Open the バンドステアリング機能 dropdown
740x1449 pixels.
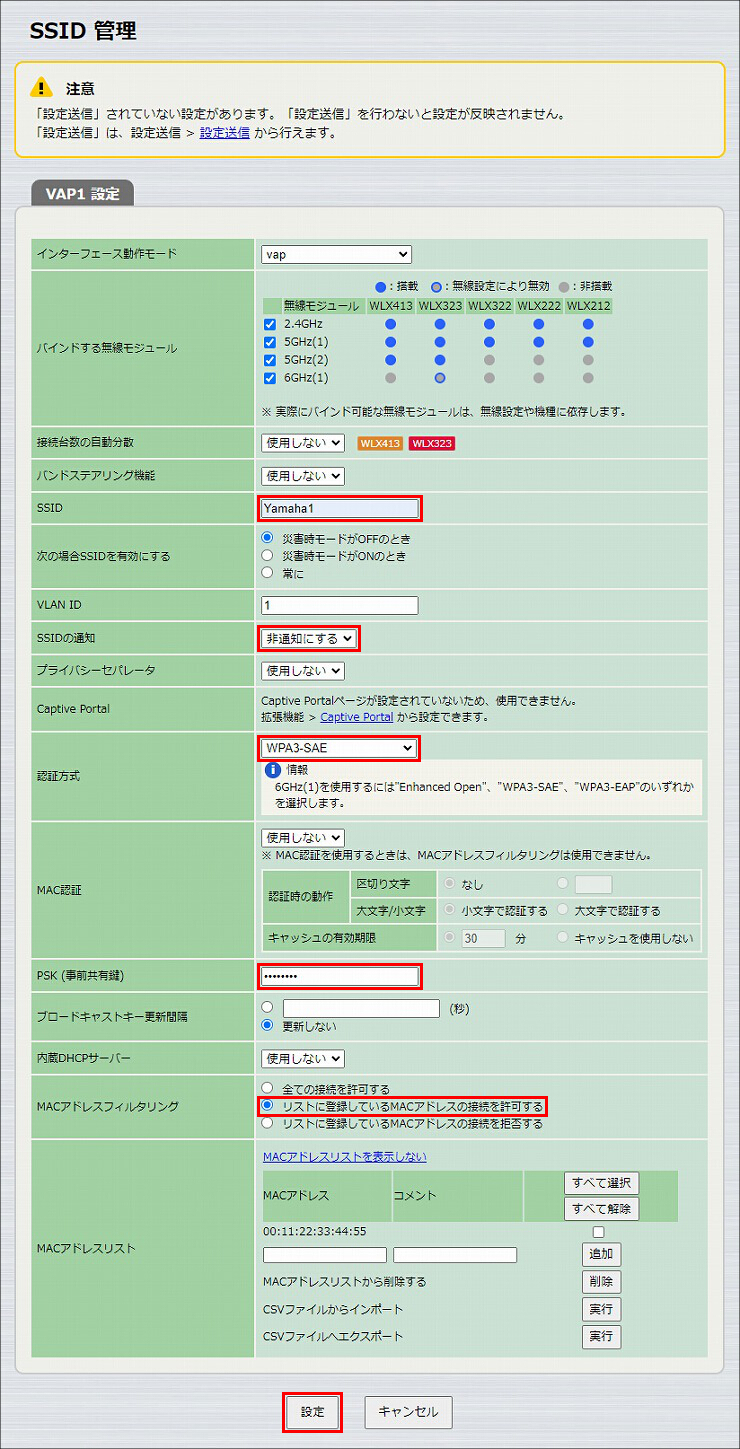point(302,476)
